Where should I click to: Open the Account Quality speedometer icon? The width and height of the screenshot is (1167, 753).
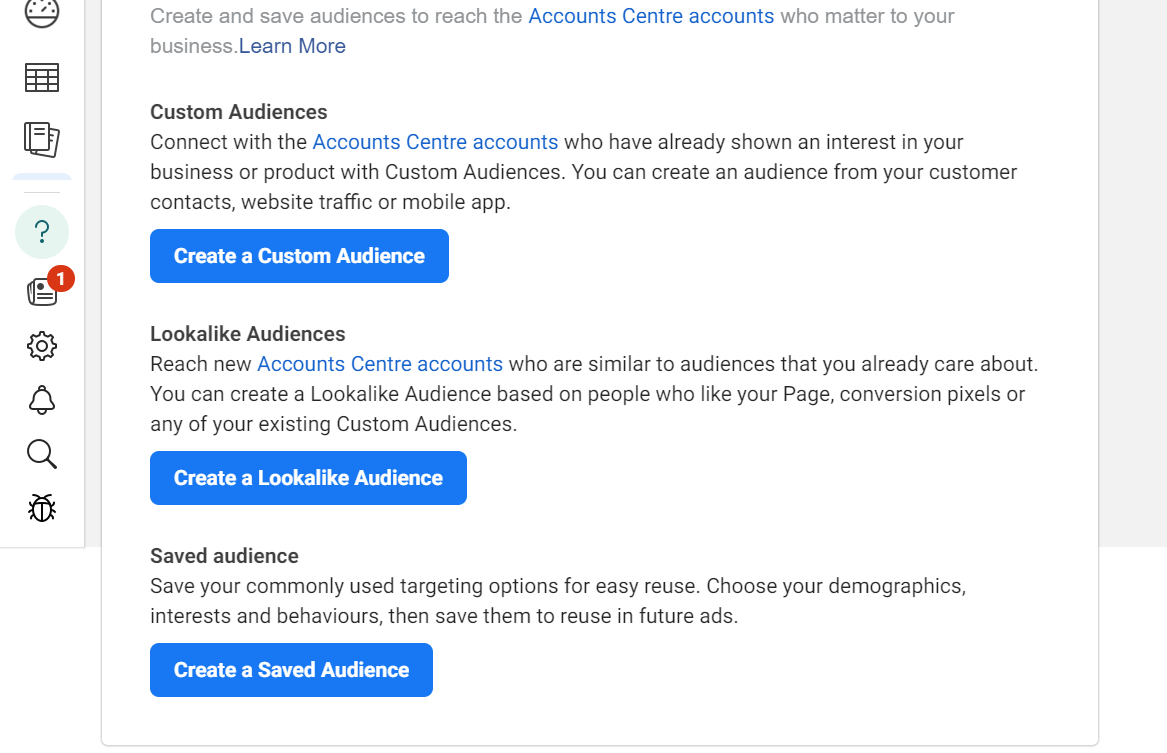click(41, 12)
